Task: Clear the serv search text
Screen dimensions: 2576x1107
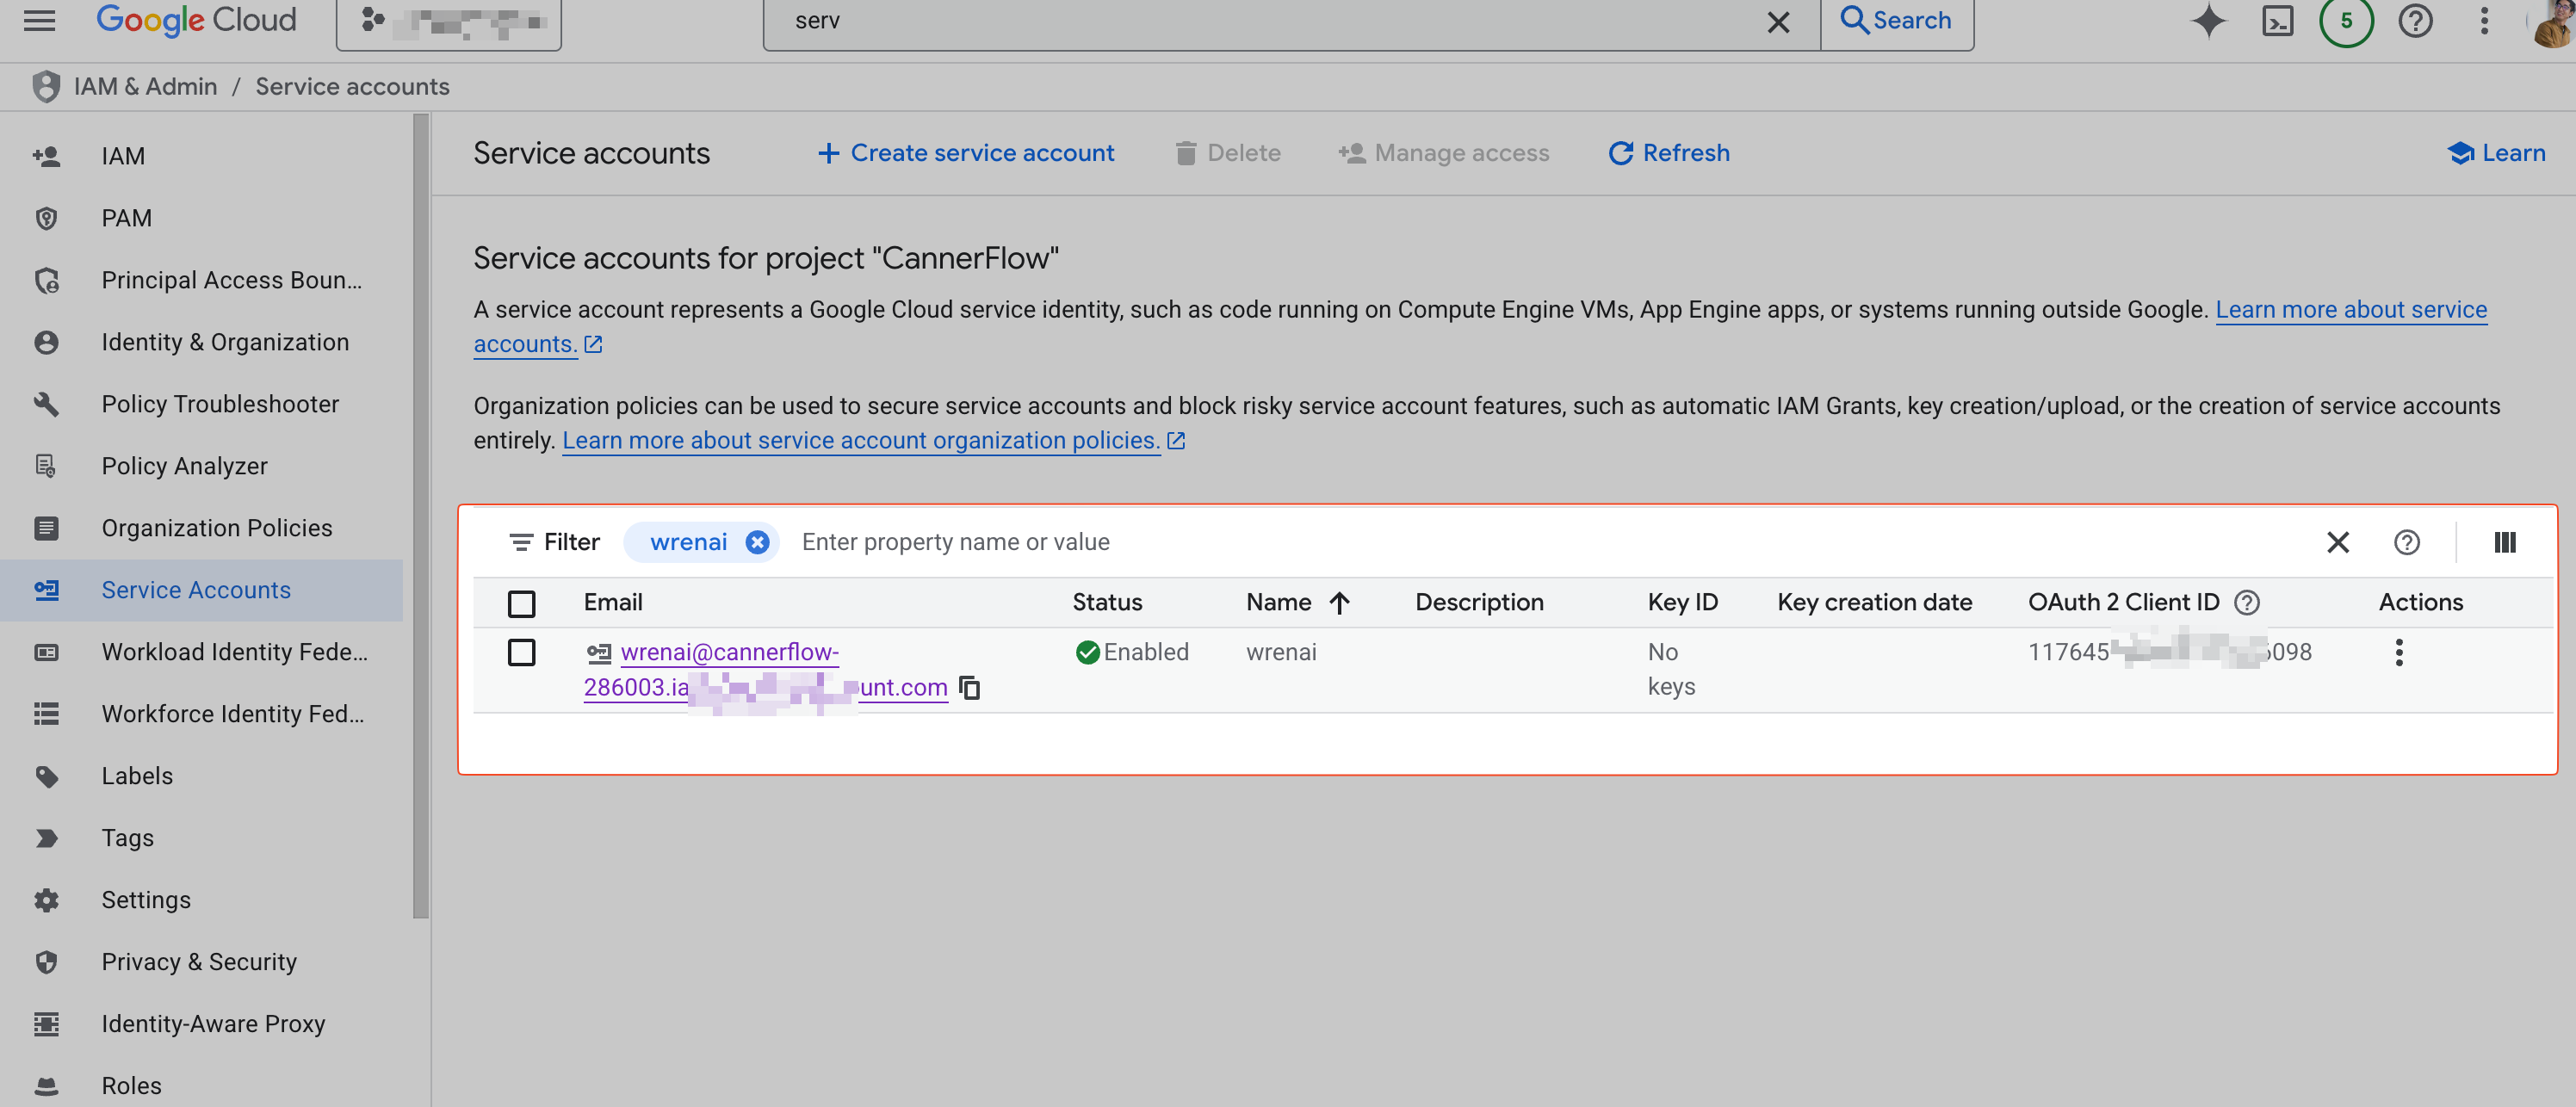Action: pyautogui.click(x=1777, y=22)
